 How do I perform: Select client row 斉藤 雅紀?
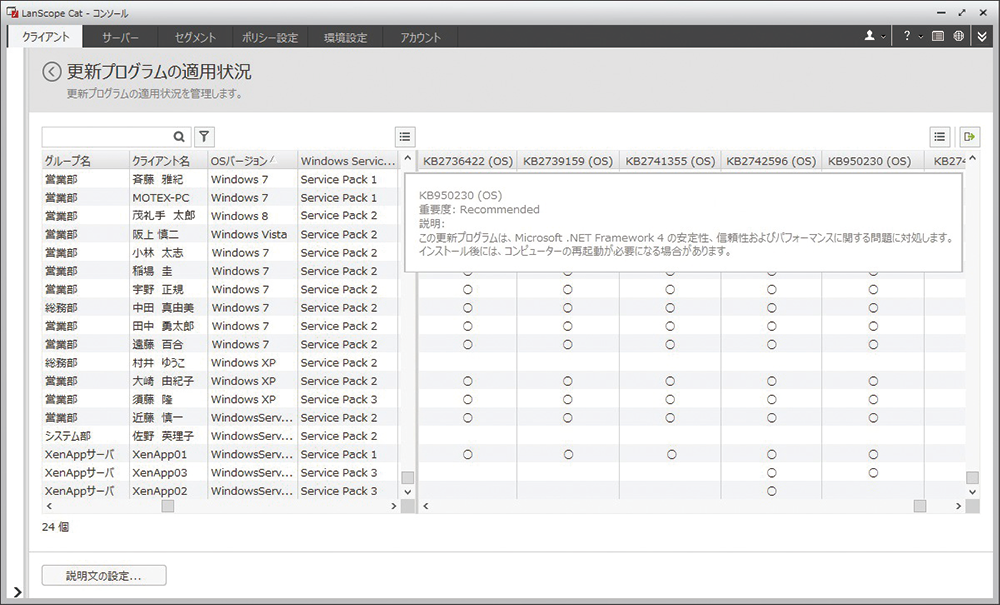tap(220, 179)
